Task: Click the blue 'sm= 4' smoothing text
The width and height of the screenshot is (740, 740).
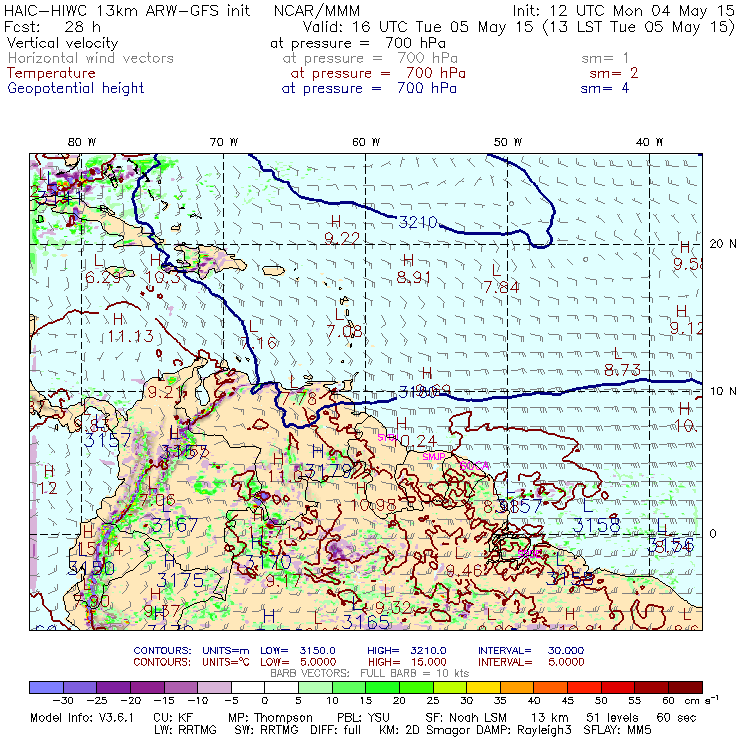Action: pos(605,88)
